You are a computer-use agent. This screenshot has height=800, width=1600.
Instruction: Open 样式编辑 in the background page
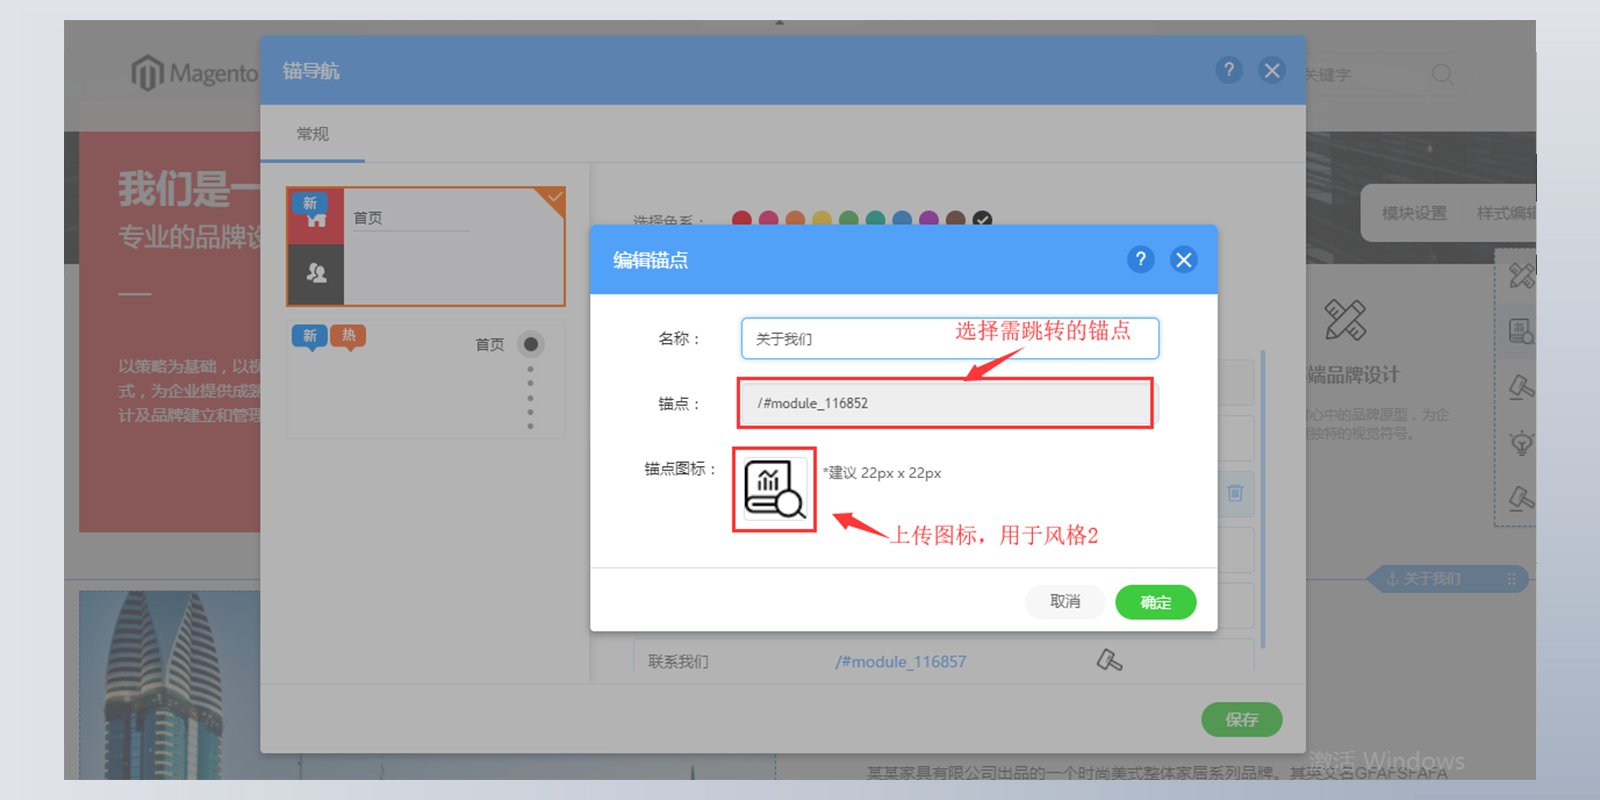click(1507, 213)
